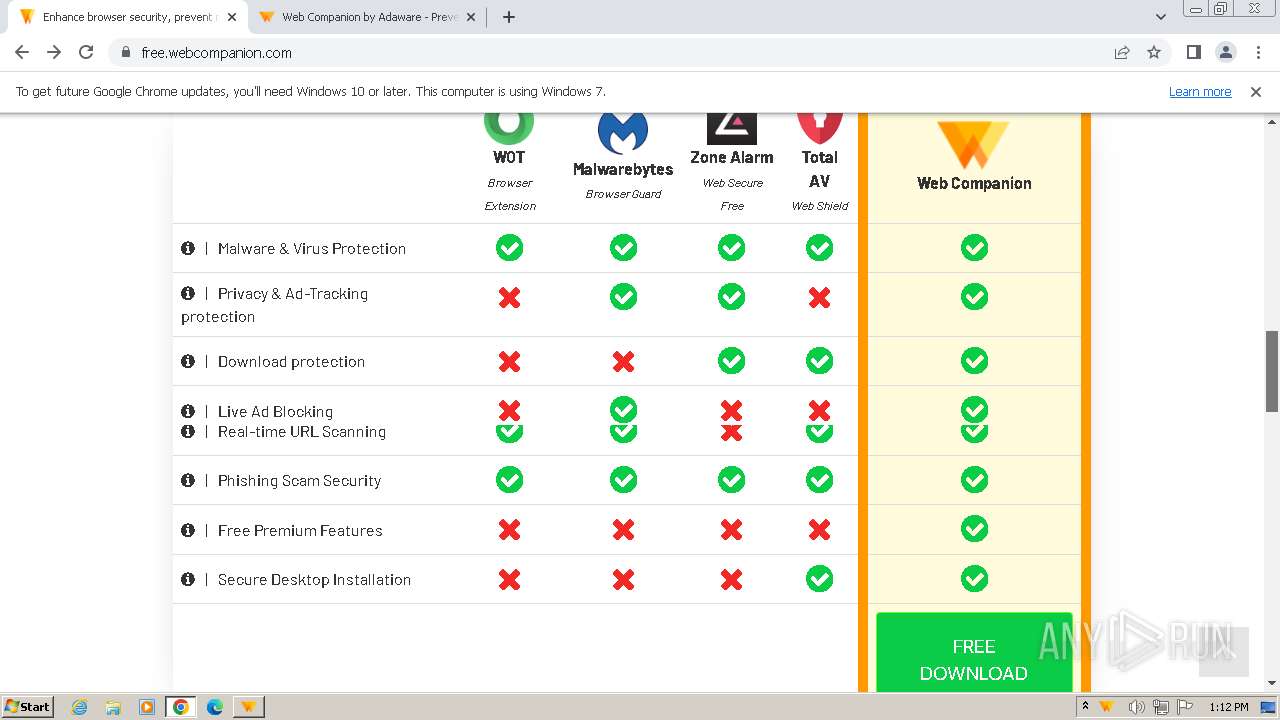Open the Chrome three-dot menu

click(x=1258, y=52)
